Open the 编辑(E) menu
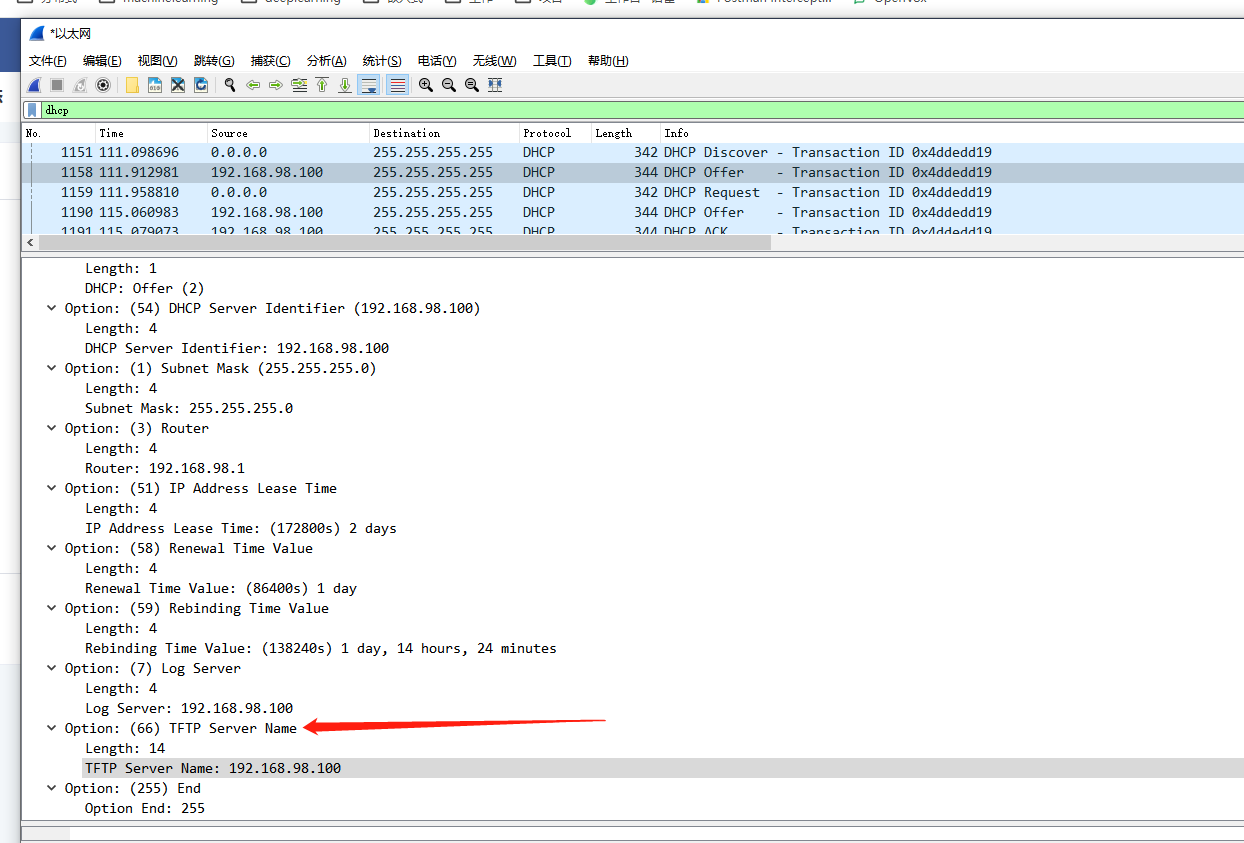 click(102, 61)
